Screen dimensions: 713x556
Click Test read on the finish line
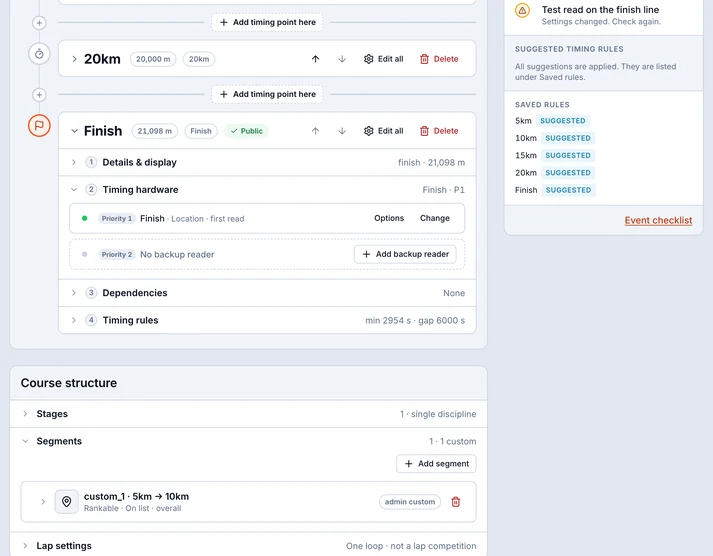600,10
